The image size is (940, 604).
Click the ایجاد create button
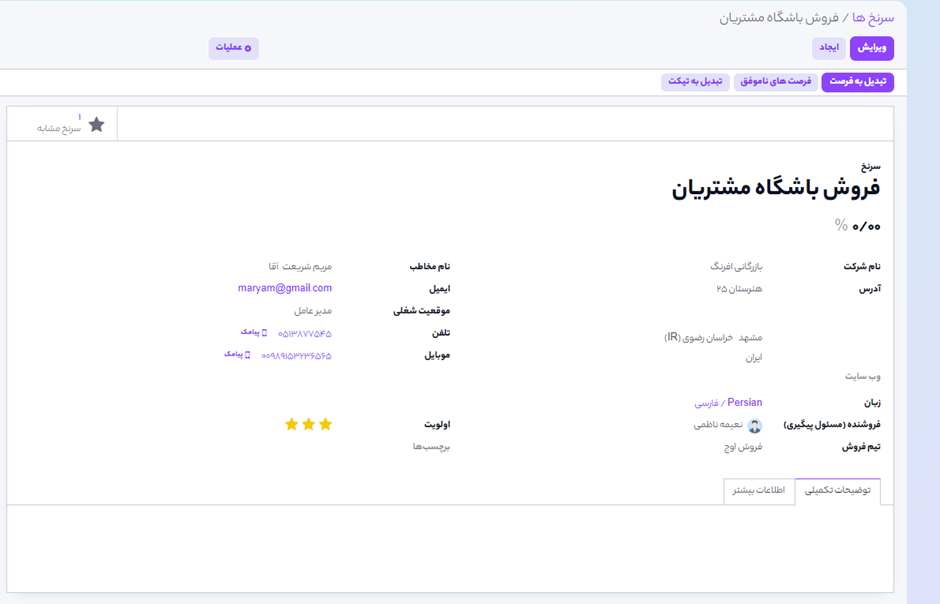click(x=829, y=48)
